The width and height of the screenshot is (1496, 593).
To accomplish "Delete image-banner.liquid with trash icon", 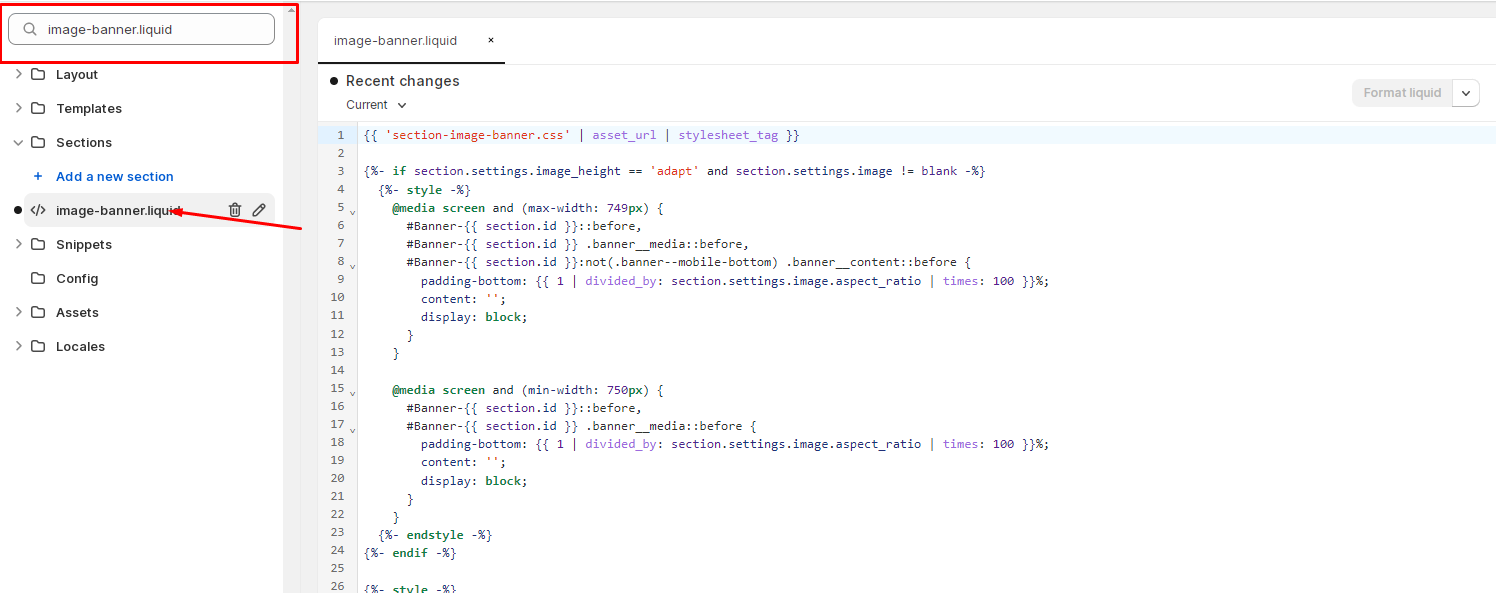I will (x=235, y=210).
